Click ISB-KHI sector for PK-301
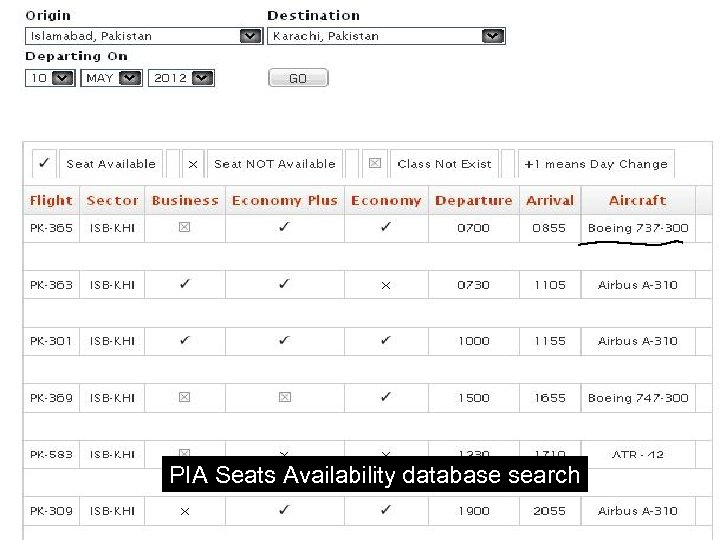The width and height of the screenshot is (720, 540). tap(112, 341)
